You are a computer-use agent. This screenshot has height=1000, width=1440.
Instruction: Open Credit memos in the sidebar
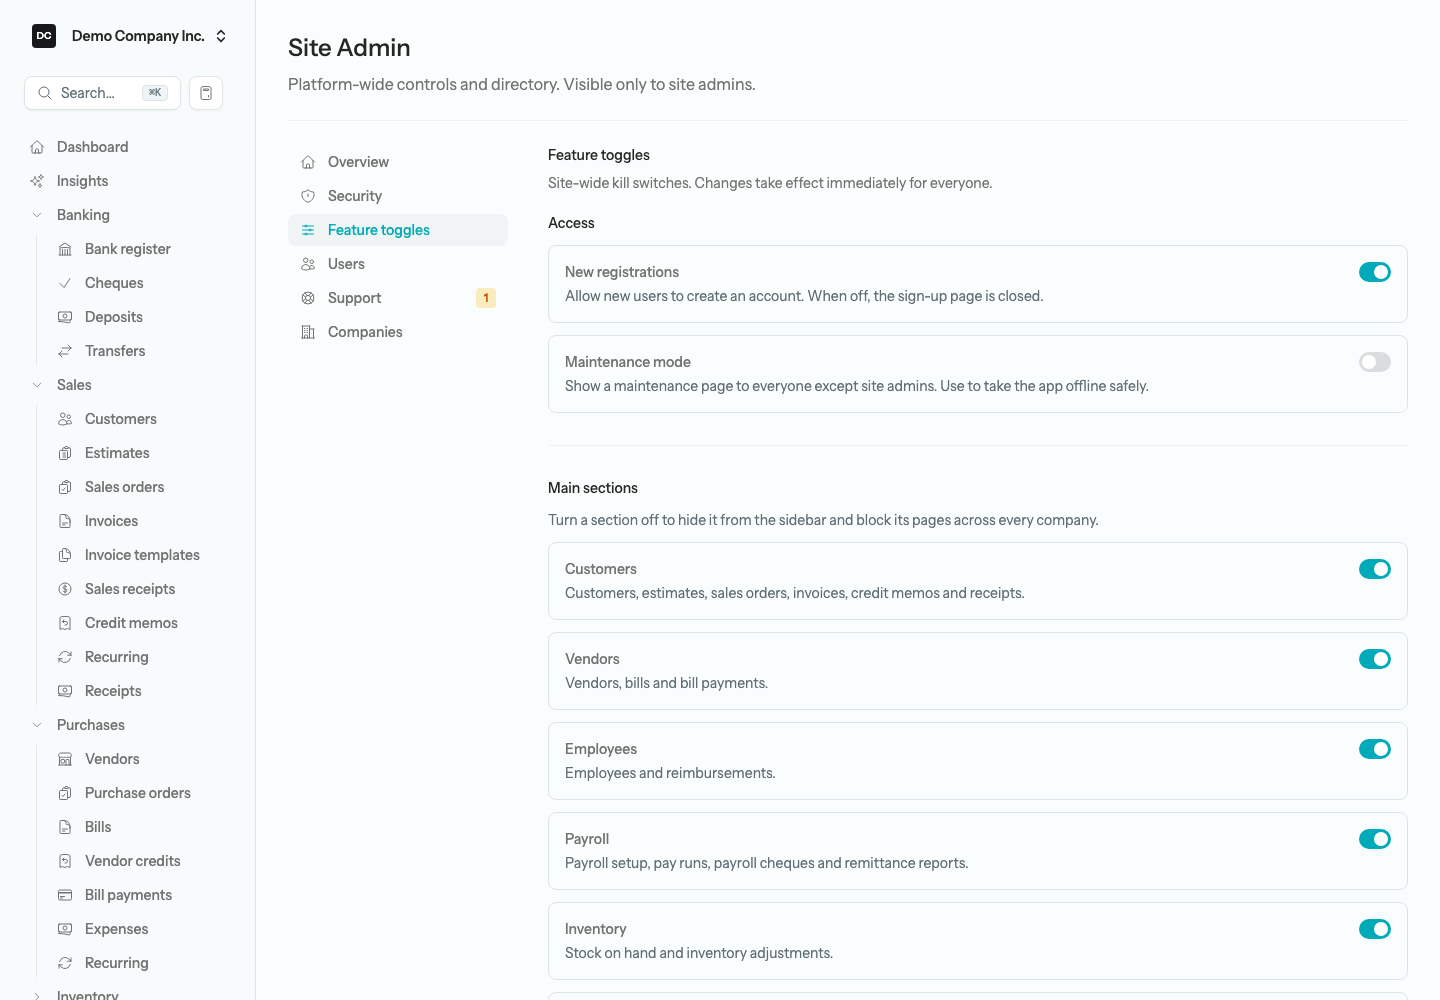[139, 623]
